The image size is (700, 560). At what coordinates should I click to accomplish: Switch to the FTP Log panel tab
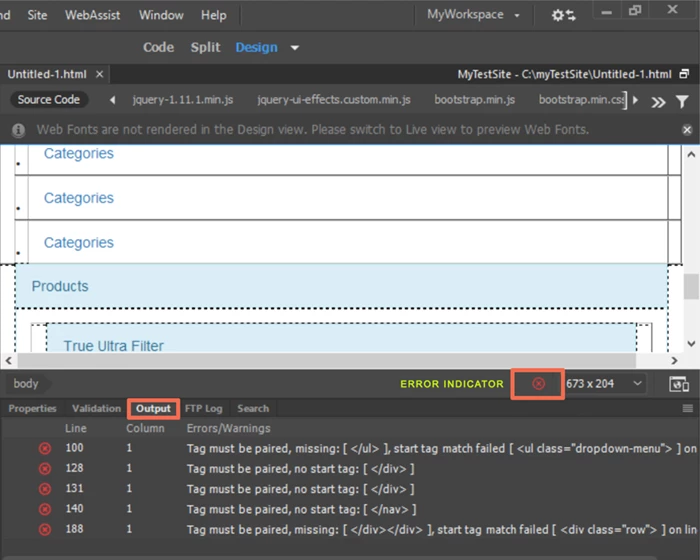(204, 409)
